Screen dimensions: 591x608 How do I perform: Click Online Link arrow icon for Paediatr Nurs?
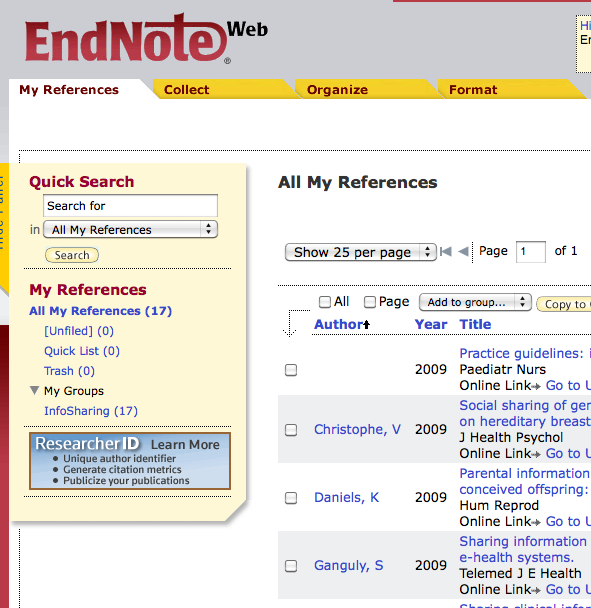[x=536, y=386]
